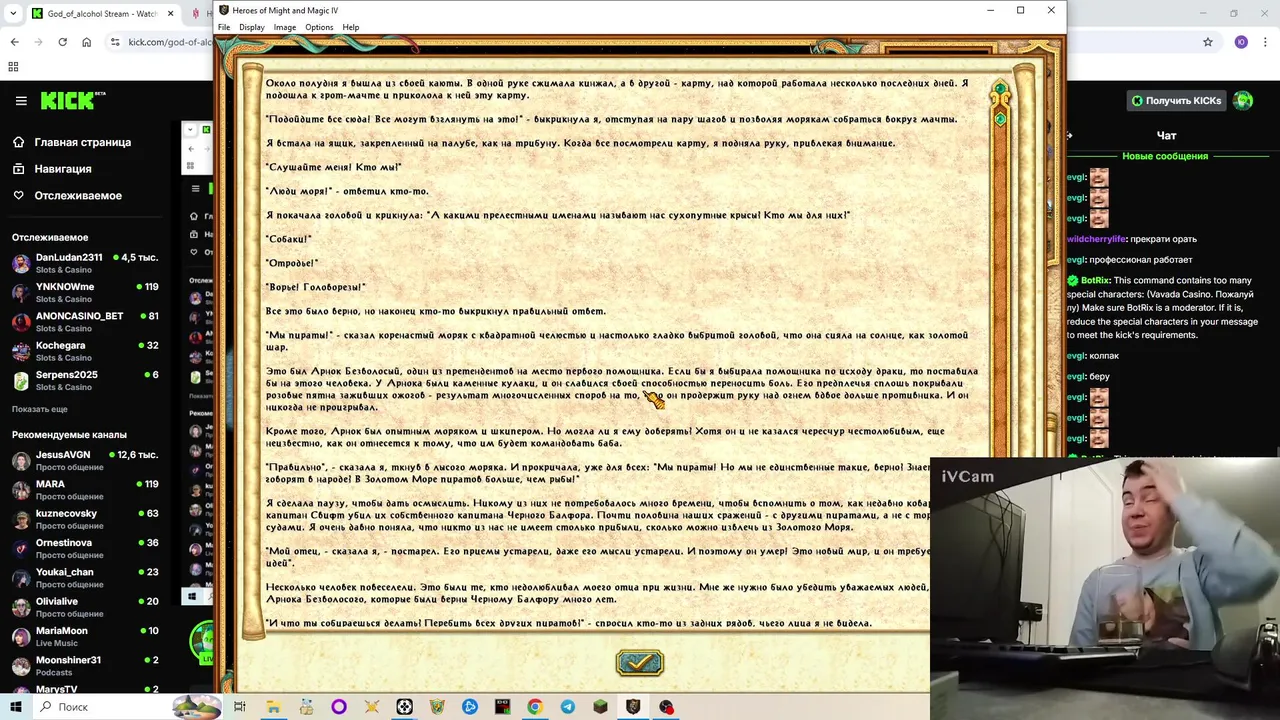Go to Kick logo home
This screenshot has width=1280, height=720.
[x=73, y=100]
